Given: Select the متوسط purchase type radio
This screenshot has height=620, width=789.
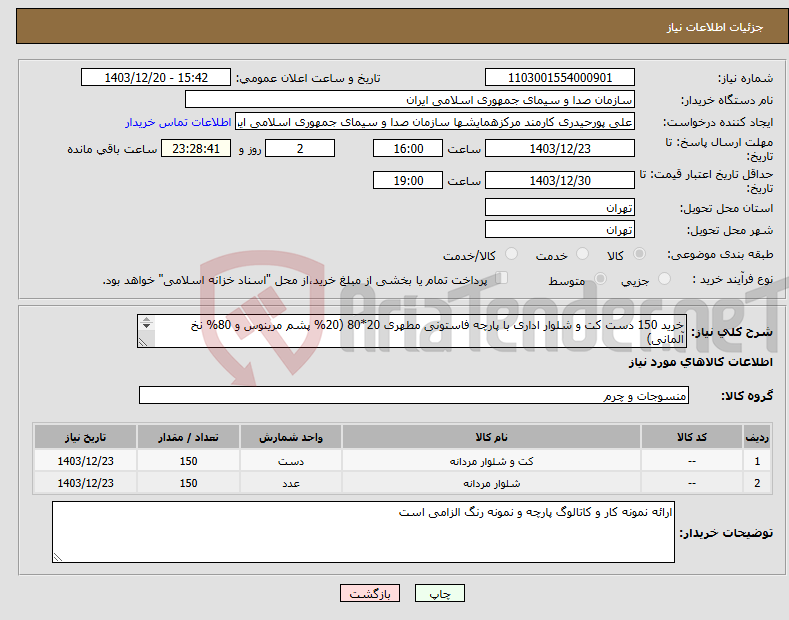Looking at the screenshot, I should [x=600, y=279].
